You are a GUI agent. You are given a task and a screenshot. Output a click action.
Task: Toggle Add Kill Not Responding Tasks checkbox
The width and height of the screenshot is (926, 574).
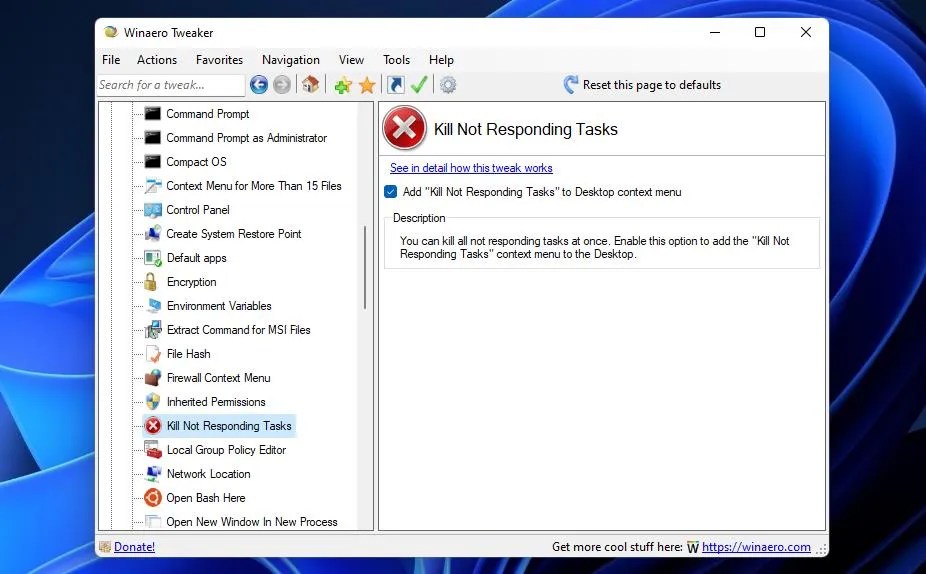point(390,191)
